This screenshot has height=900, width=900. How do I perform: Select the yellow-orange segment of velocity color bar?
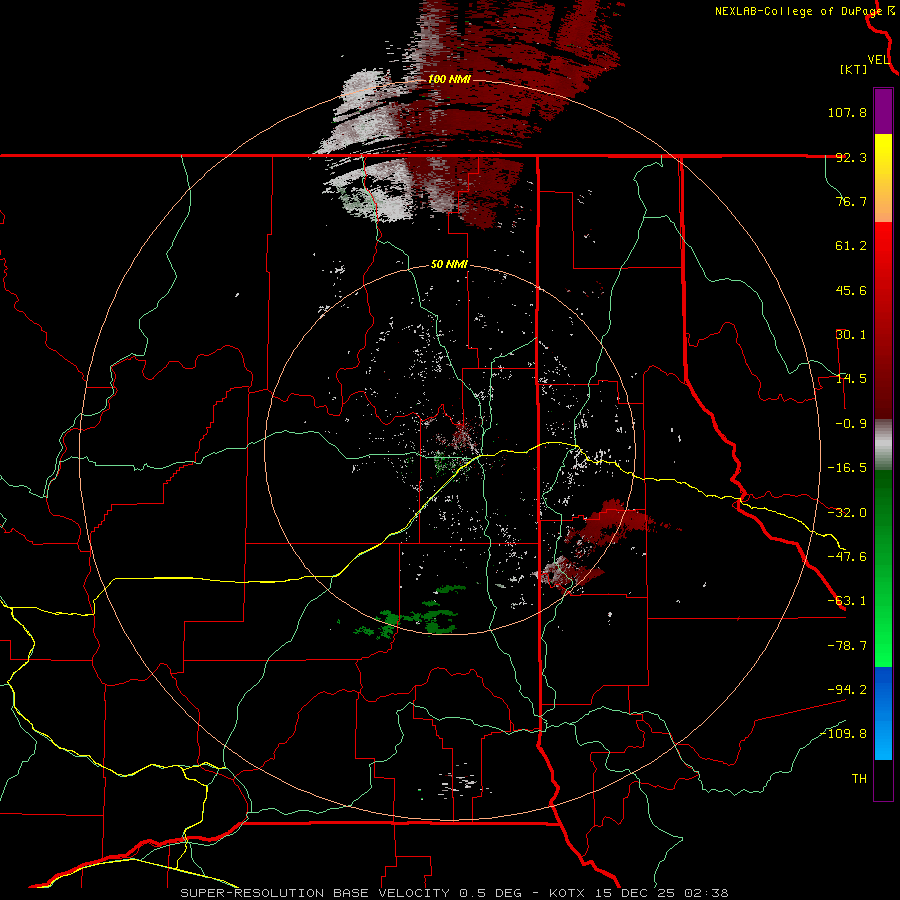(x=883, y=178)
